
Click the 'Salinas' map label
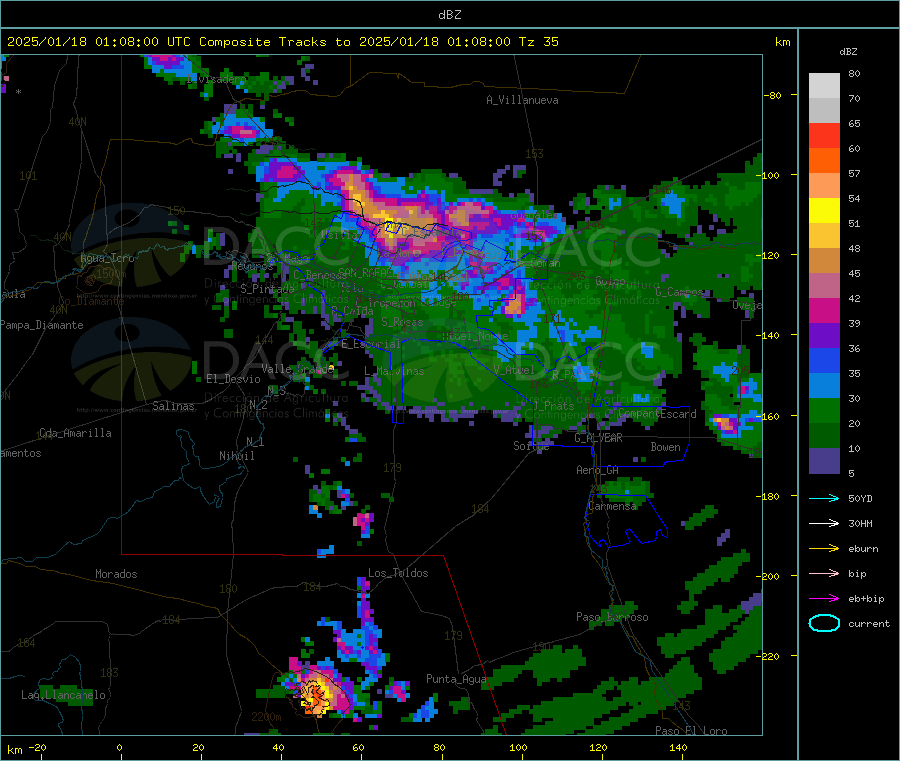[x=173, y=406]
